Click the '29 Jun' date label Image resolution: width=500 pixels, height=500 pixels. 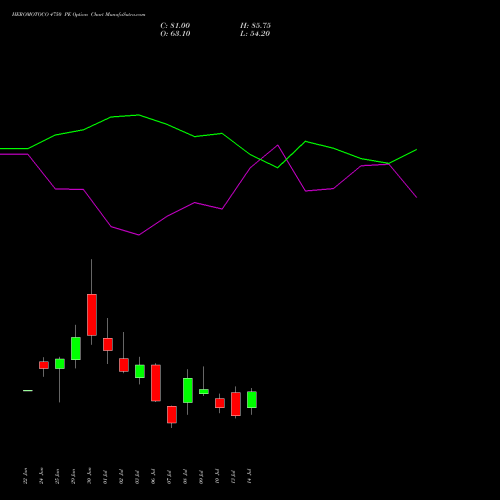73,476
